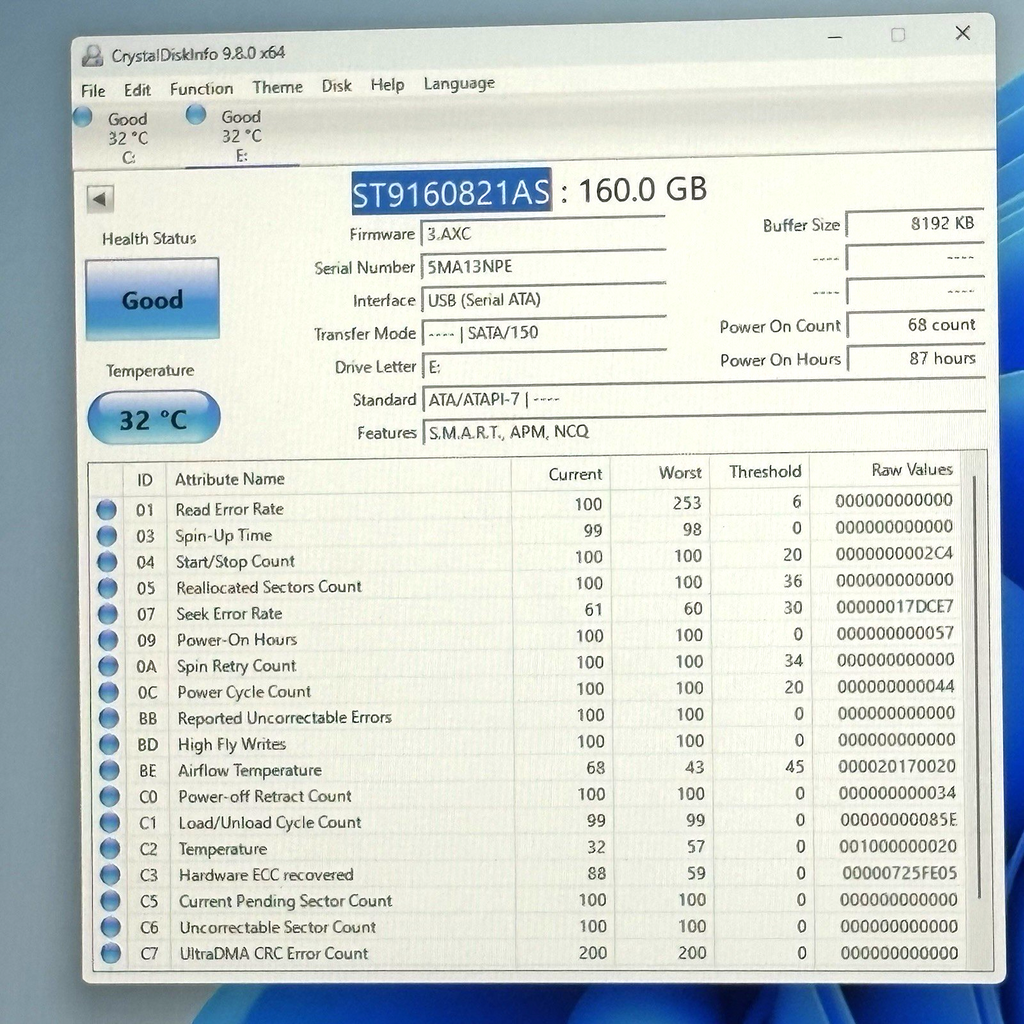
Task: Click status dot for Power Cycle Count
Action: coord(108,692)
